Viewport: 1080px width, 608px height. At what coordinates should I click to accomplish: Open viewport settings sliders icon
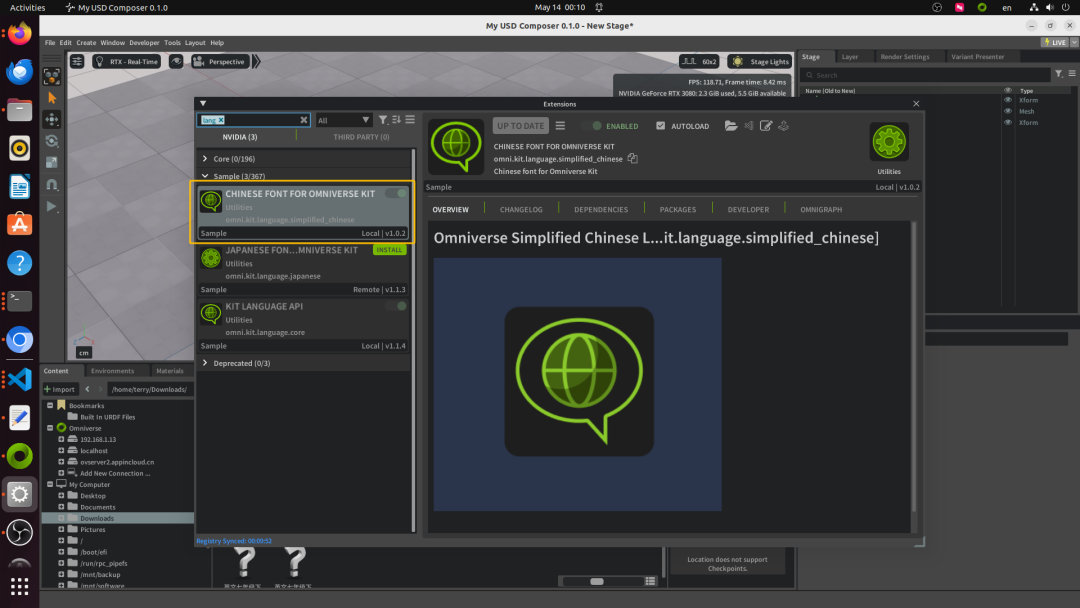coord(77,61)
